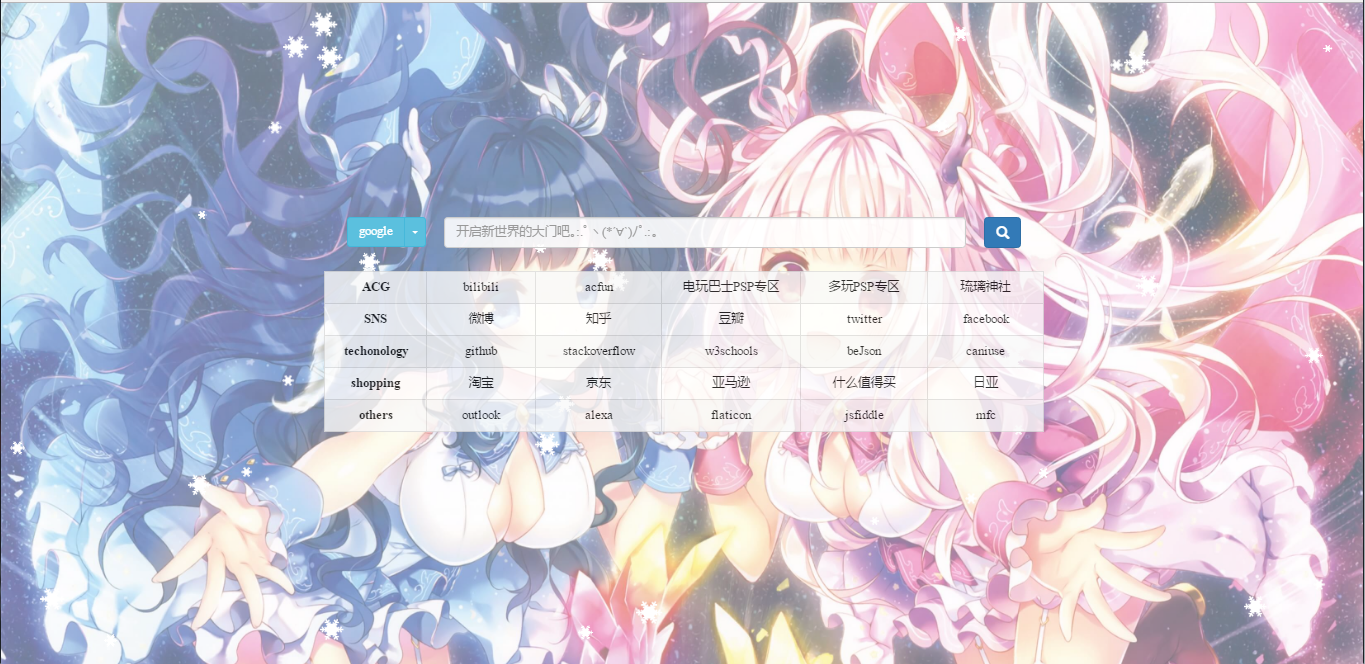Click the ACG category header

tap(376, 287)
